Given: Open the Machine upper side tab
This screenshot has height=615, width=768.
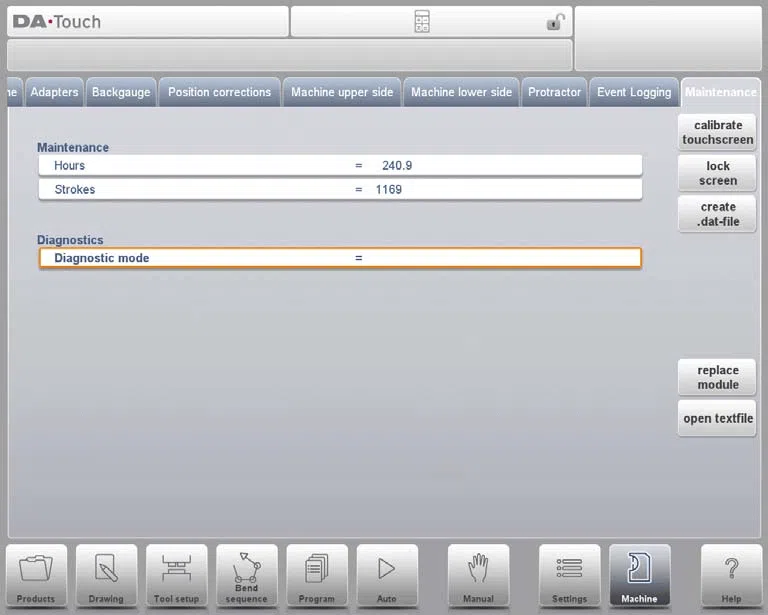Looking at the screenshot, I should pos(342,92).
